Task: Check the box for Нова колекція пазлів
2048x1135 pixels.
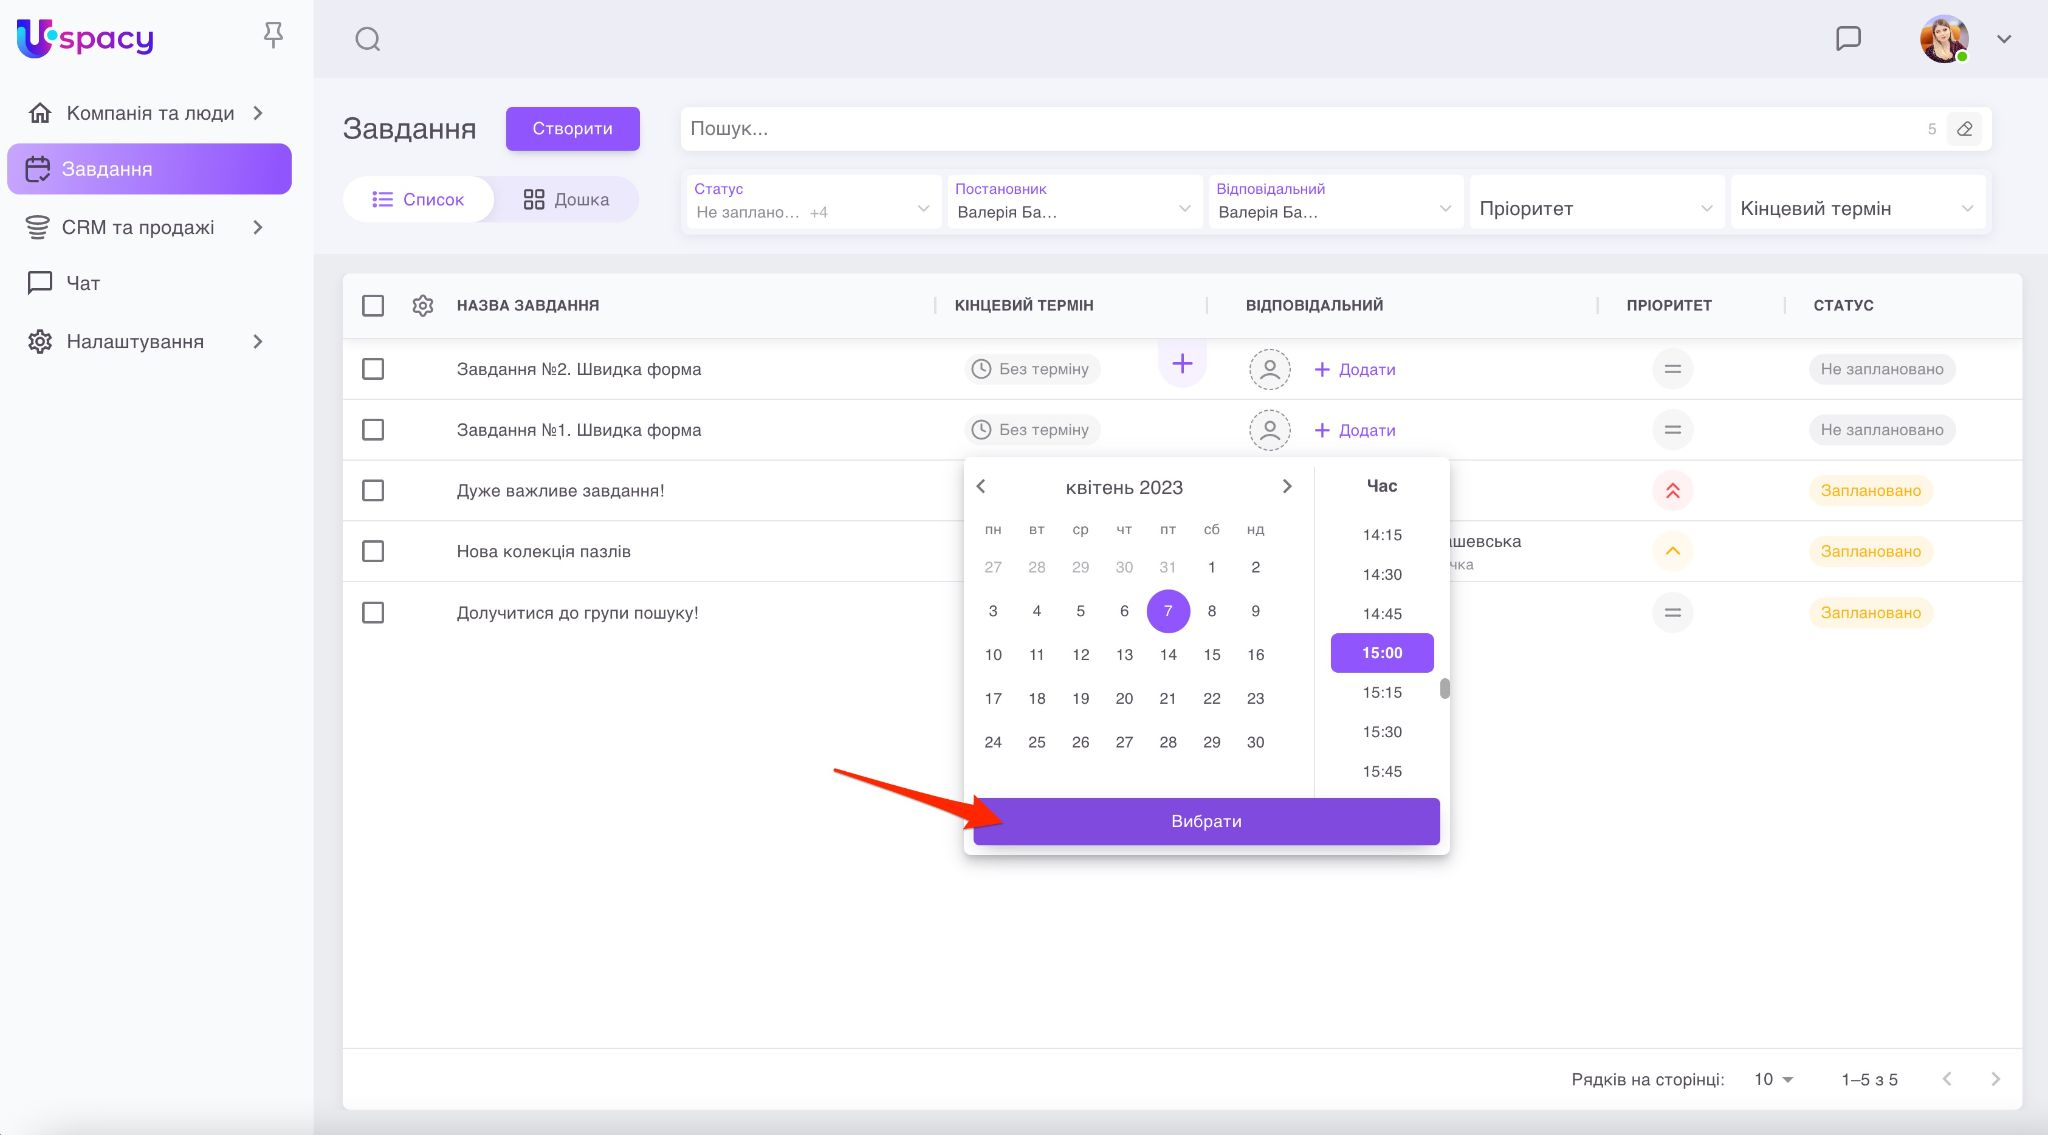Action: pos(373,551)
